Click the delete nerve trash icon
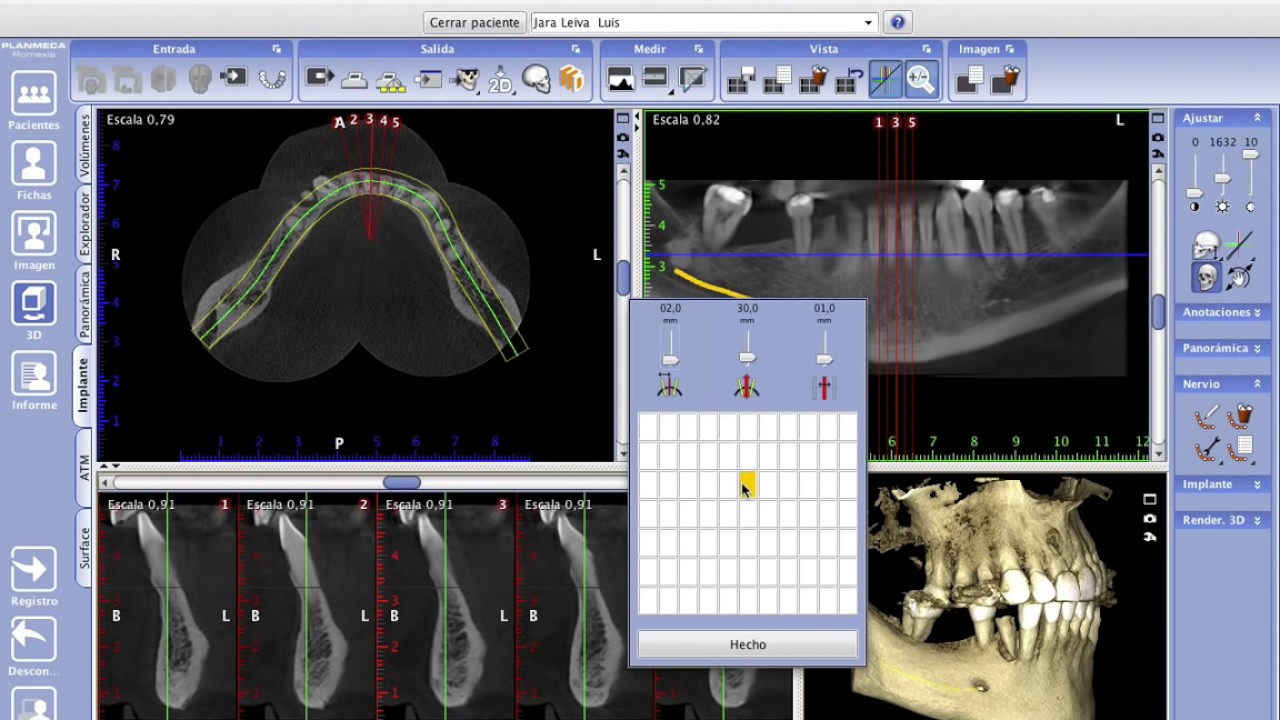This screenshot has width=1280, height=720. pos(1241,416)
